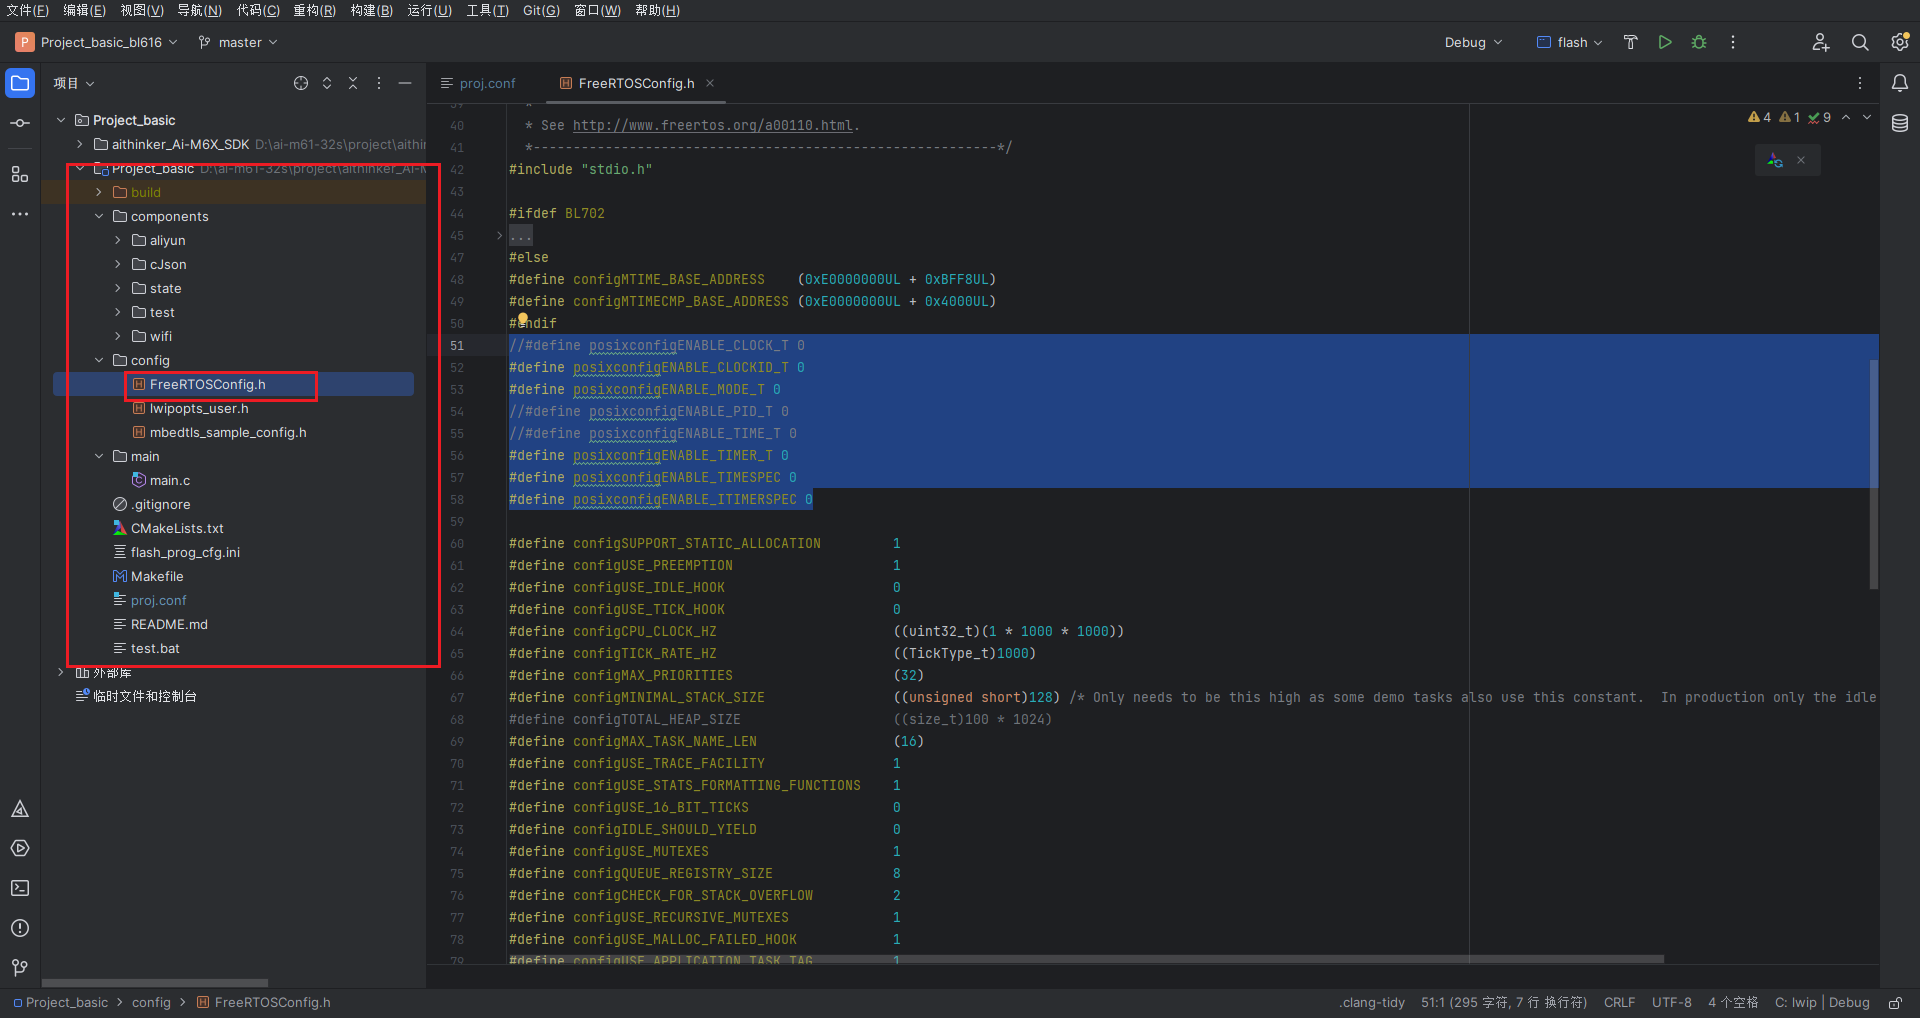The height and width of the screenshot is (1018, 1920).
Task: Expand all project tree items
Action: [x=327, y=83]
